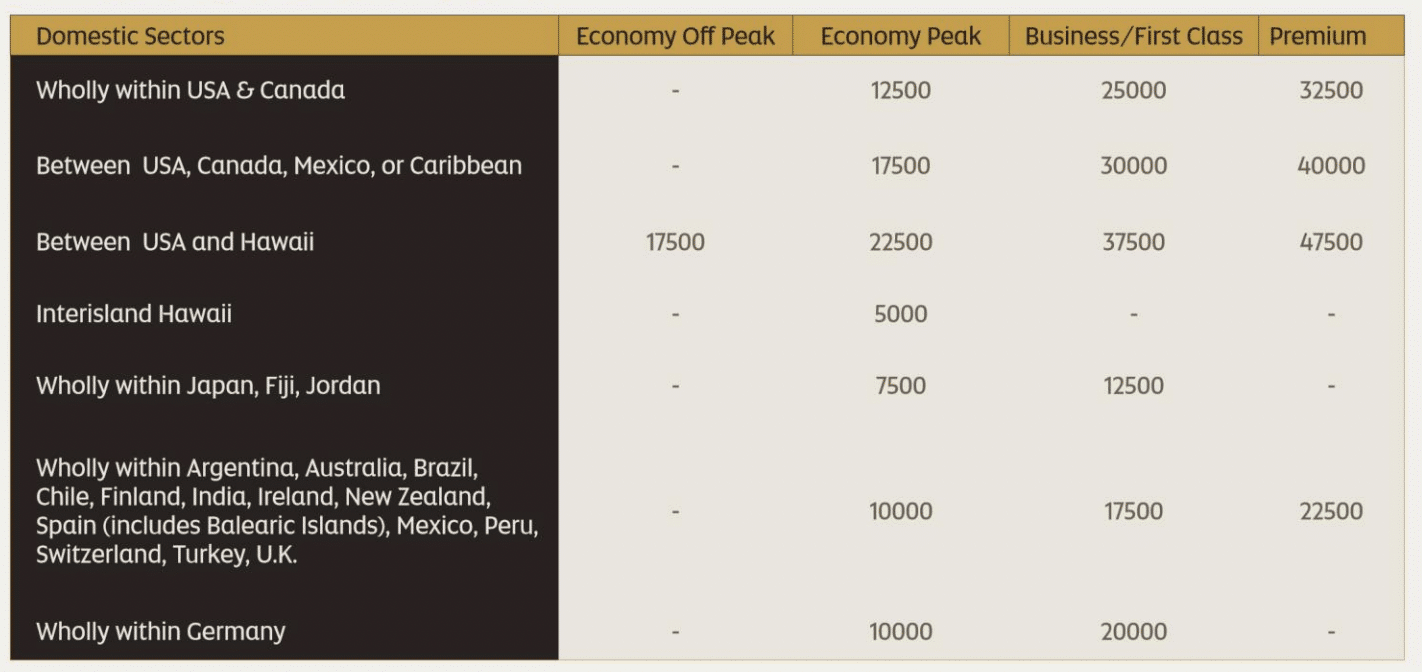Select the Business/First Class column header
This screenshot has width=1422, height=672.
[1133, 37]
